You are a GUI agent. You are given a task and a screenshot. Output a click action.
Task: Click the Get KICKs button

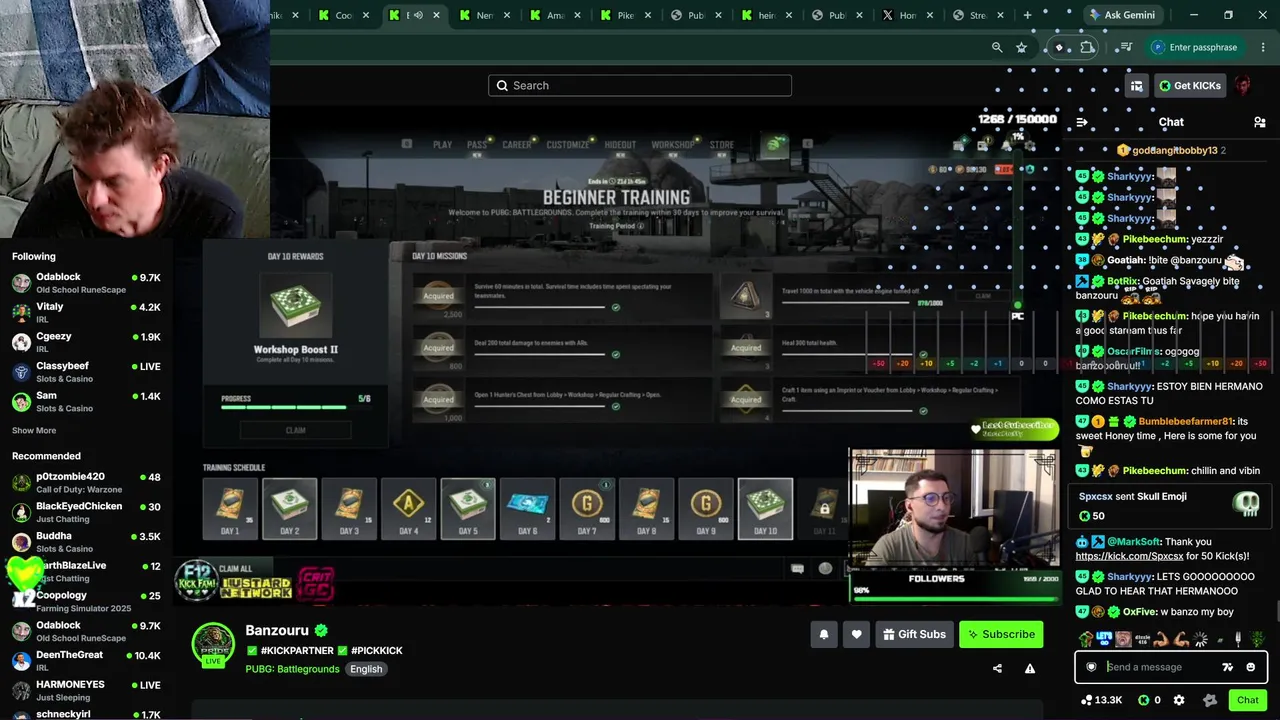(x=1190, y=86)
